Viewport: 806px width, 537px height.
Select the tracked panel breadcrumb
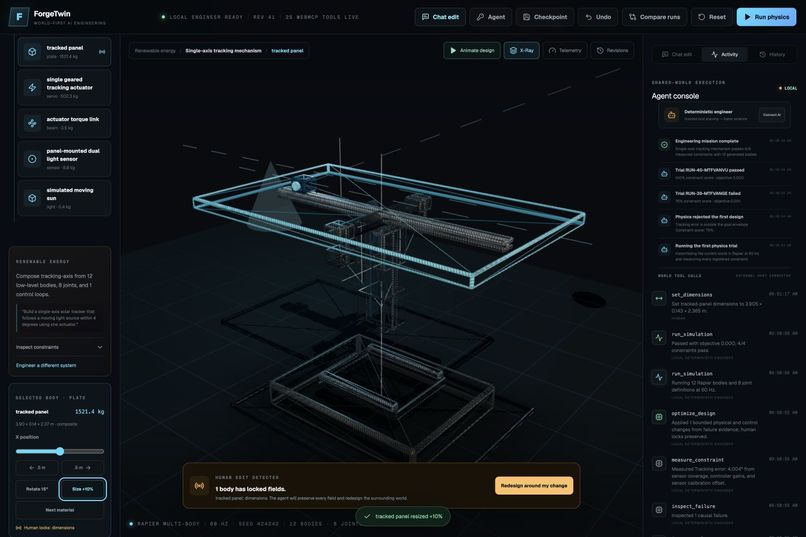click(287, 51)
